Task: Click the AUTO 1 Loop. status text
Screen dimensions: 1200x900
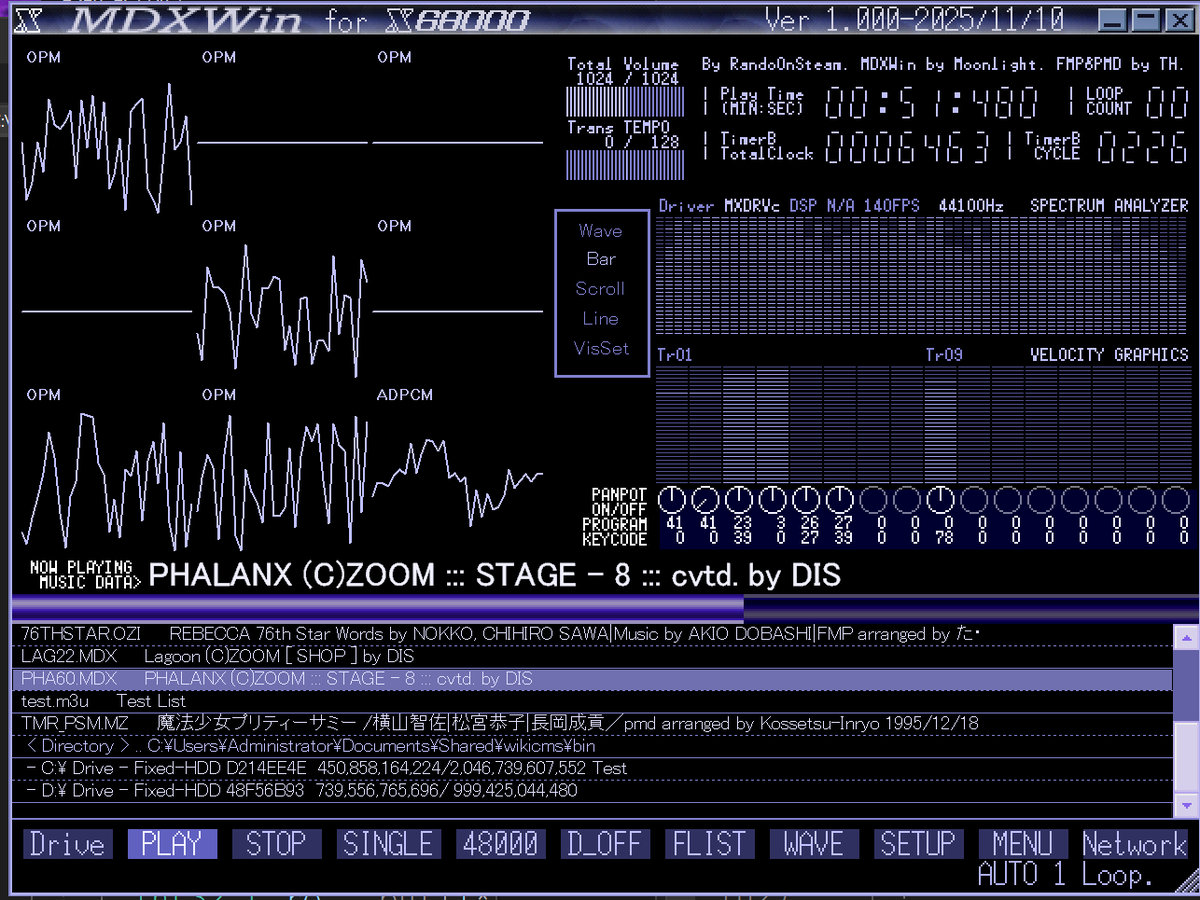Action: click(1066, 875)
